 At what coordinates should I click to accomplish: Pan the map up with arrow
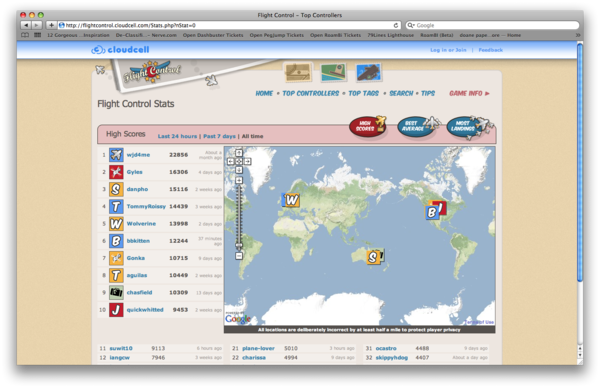[x=239, y=153]
